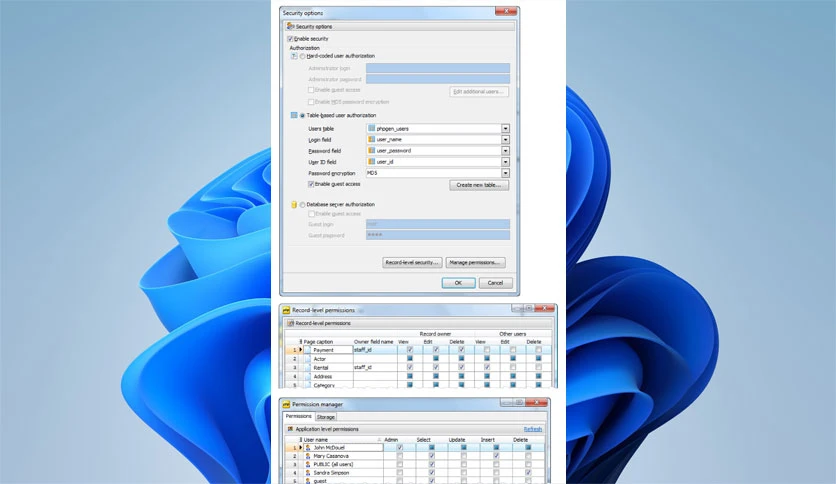Click the Refresh link in Permission manager
This screenshot has width=836, height=484.
point(533,429)
